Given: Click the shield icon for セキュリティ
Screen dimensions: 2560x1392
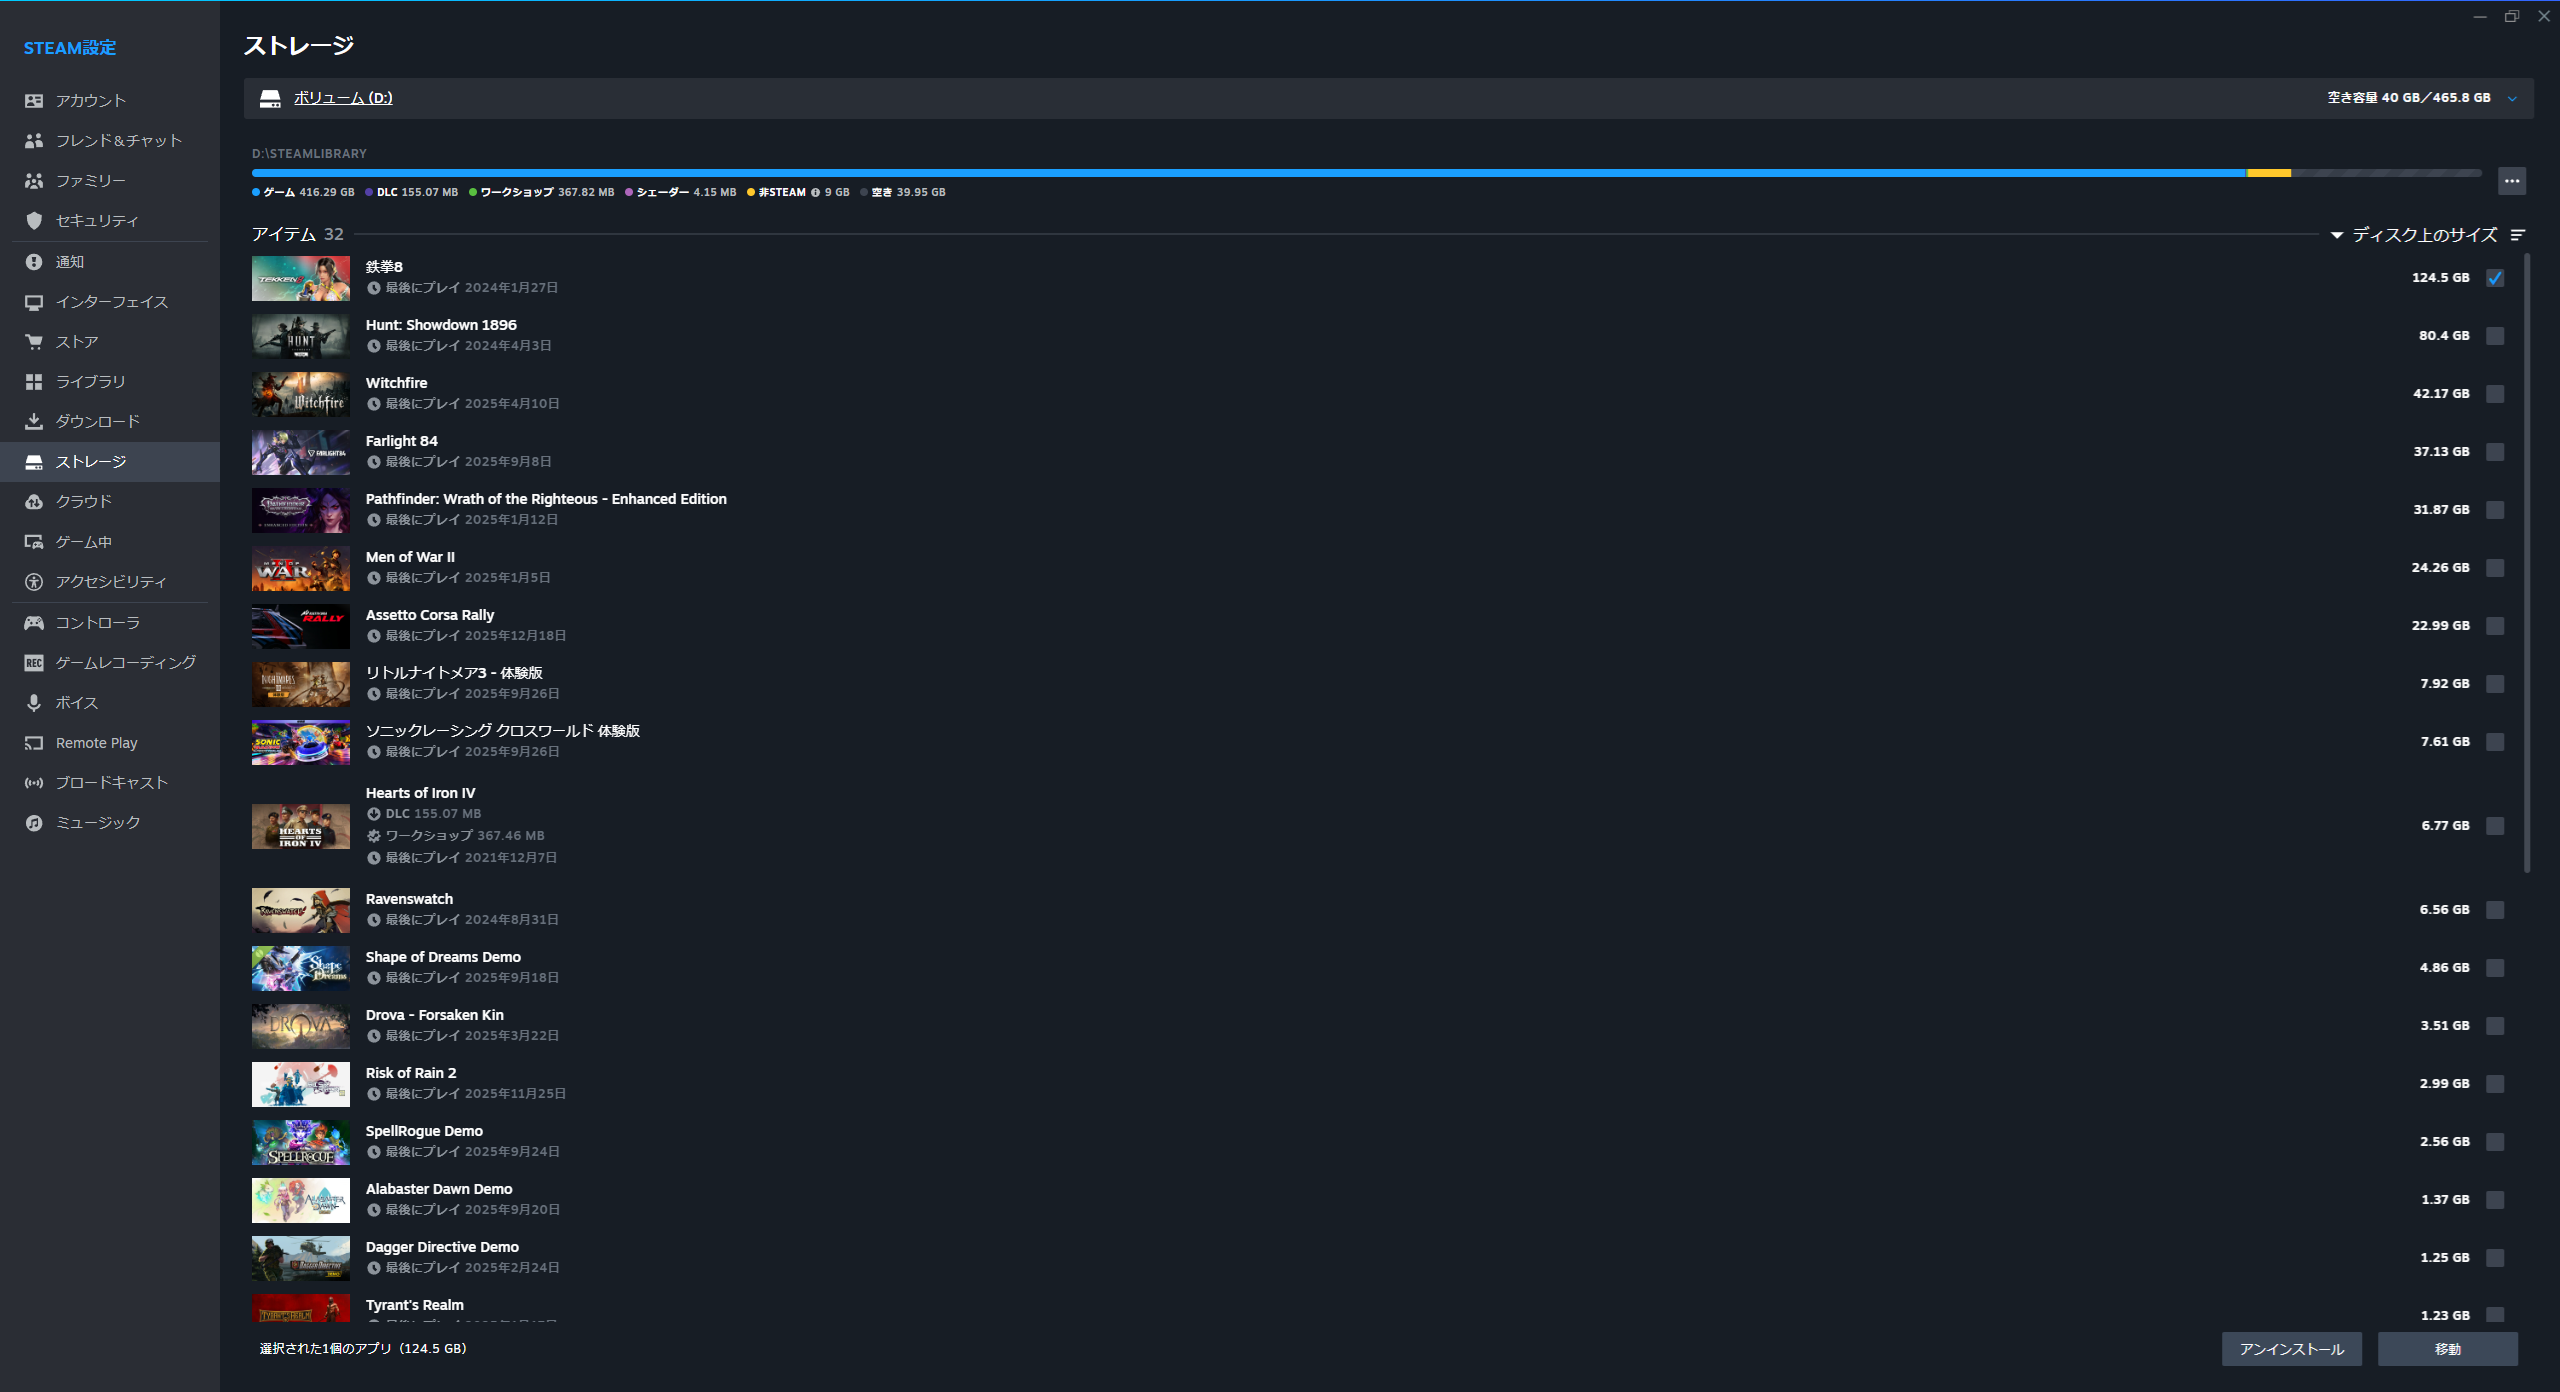Looking at the screenshot, I should pos(34,221).
